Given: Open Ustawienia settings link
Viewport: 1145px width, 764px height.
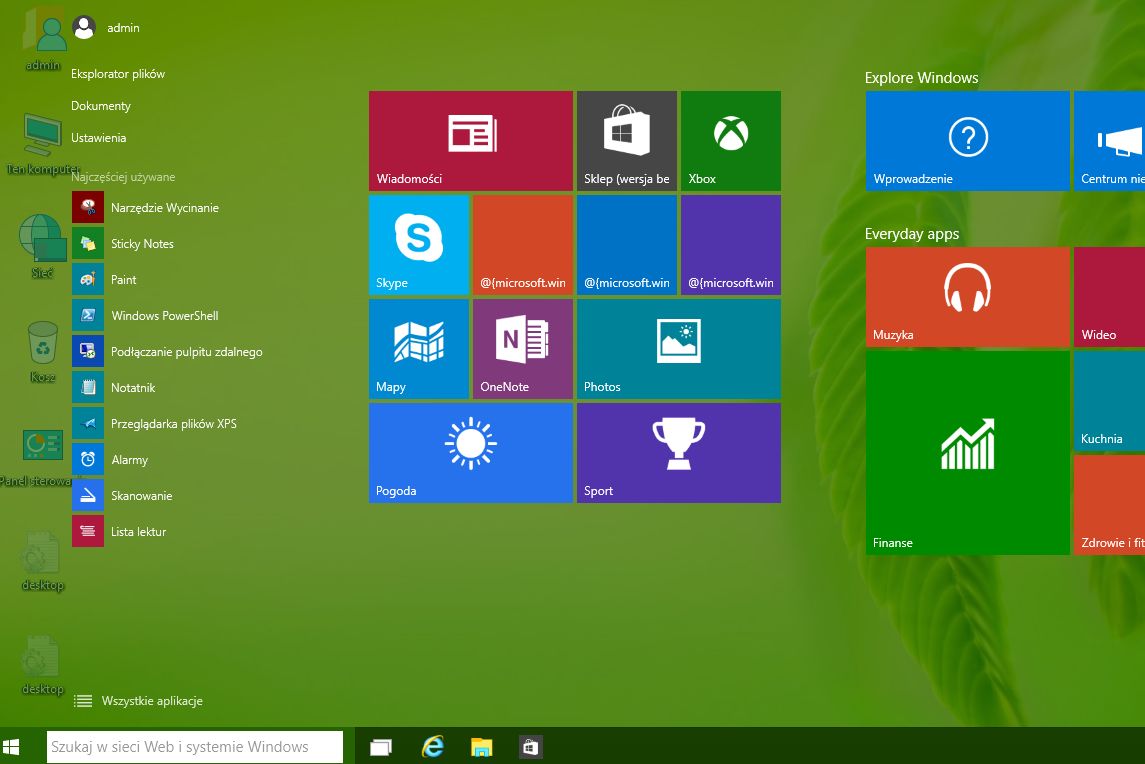Looking at the screenshot, I should coord(99,138).
